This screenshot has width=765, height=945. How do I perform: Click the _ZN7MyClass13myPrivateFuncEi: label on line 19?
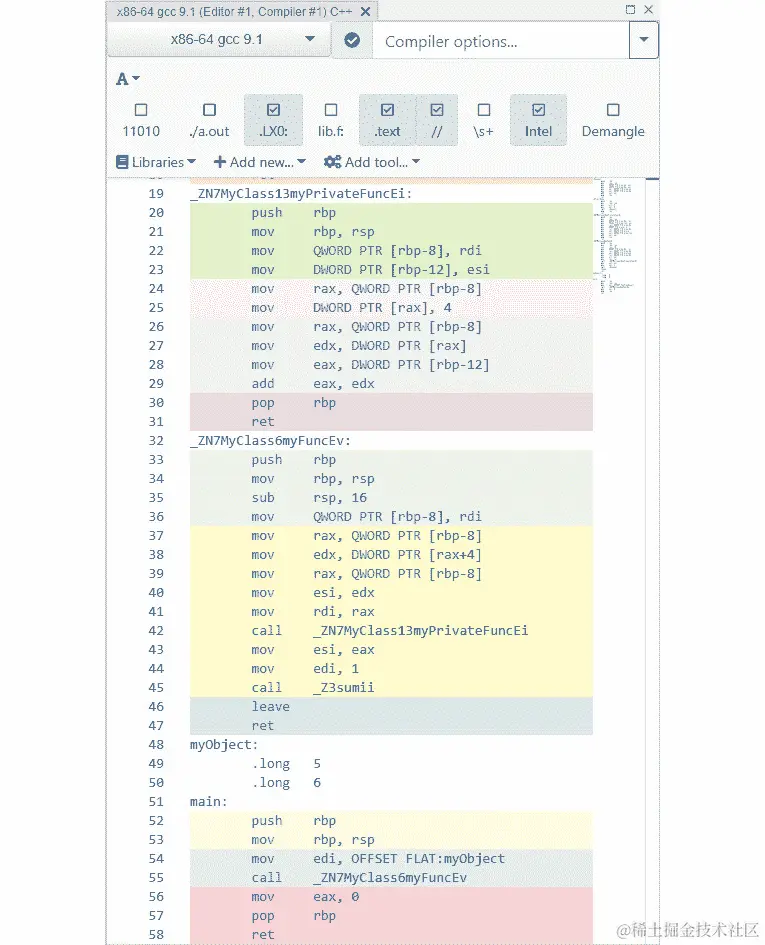(301, 193)
